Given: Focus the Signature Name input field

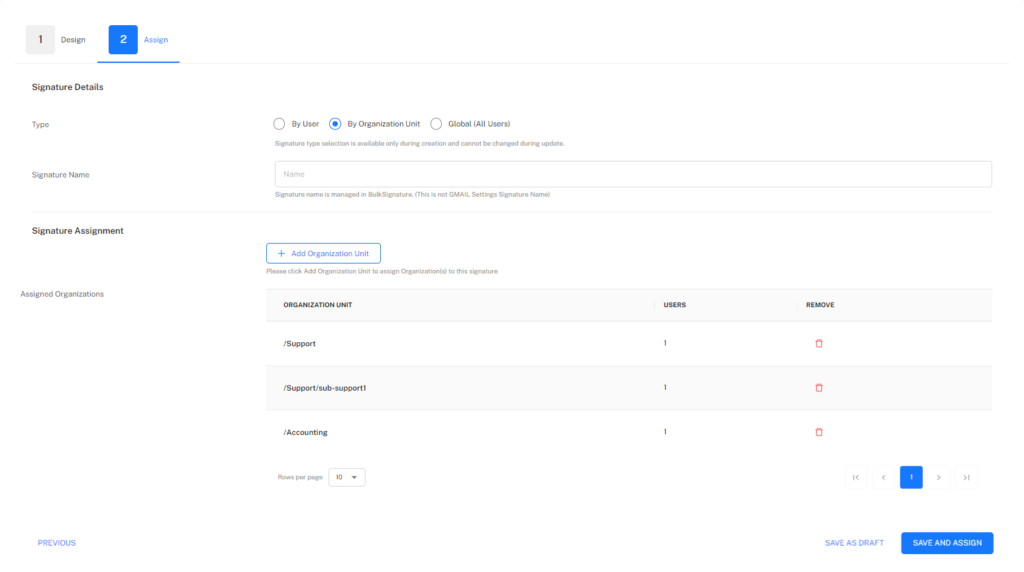Looking at the screenshot, I should [x=633, y=174].
